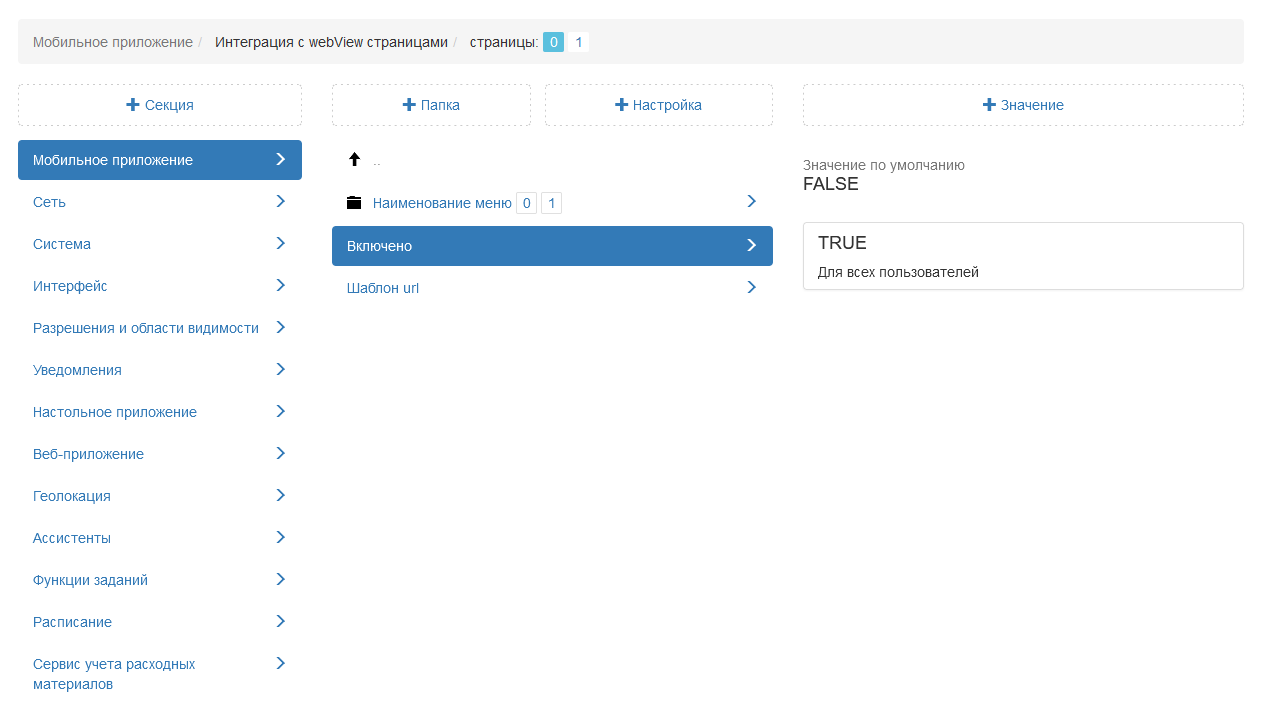1262x723 pixels.
Task: Expand Шаблон url chevron arrow
Action: click(752, 288)
